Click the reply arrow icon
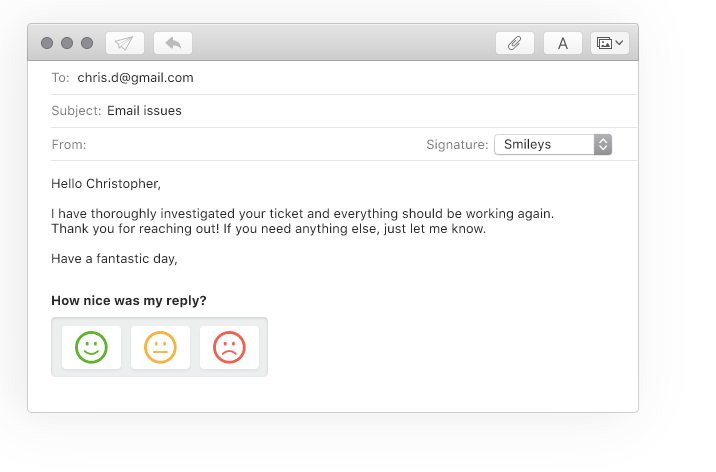716x472 pixels. click(173, 43)
